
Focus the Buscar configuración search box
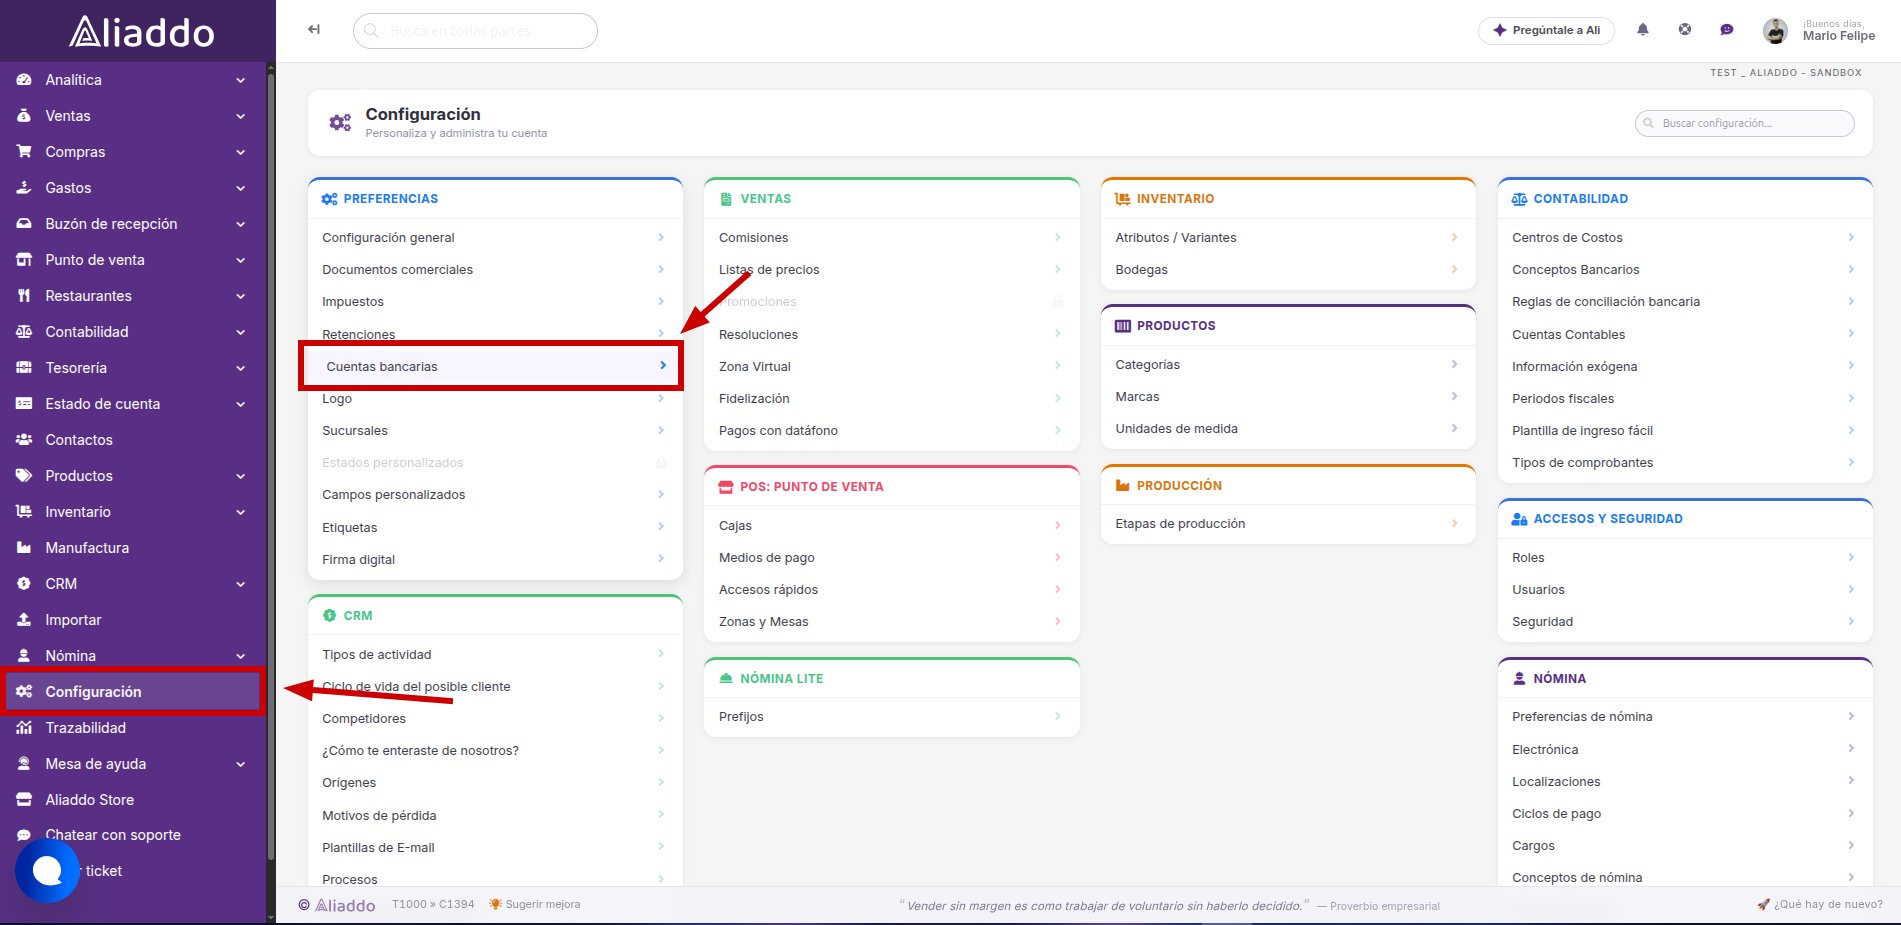click(1744, 123)
